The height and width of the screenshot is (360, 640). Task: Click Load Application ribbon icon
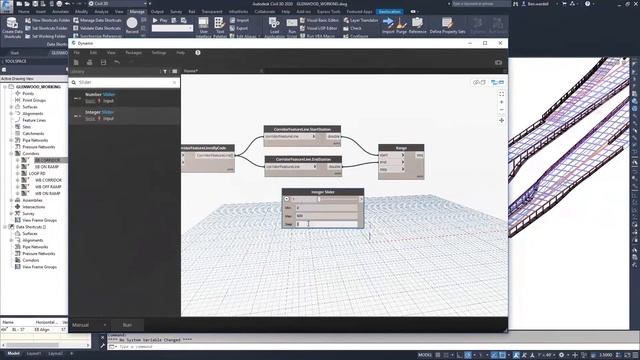tap(274, 23)
